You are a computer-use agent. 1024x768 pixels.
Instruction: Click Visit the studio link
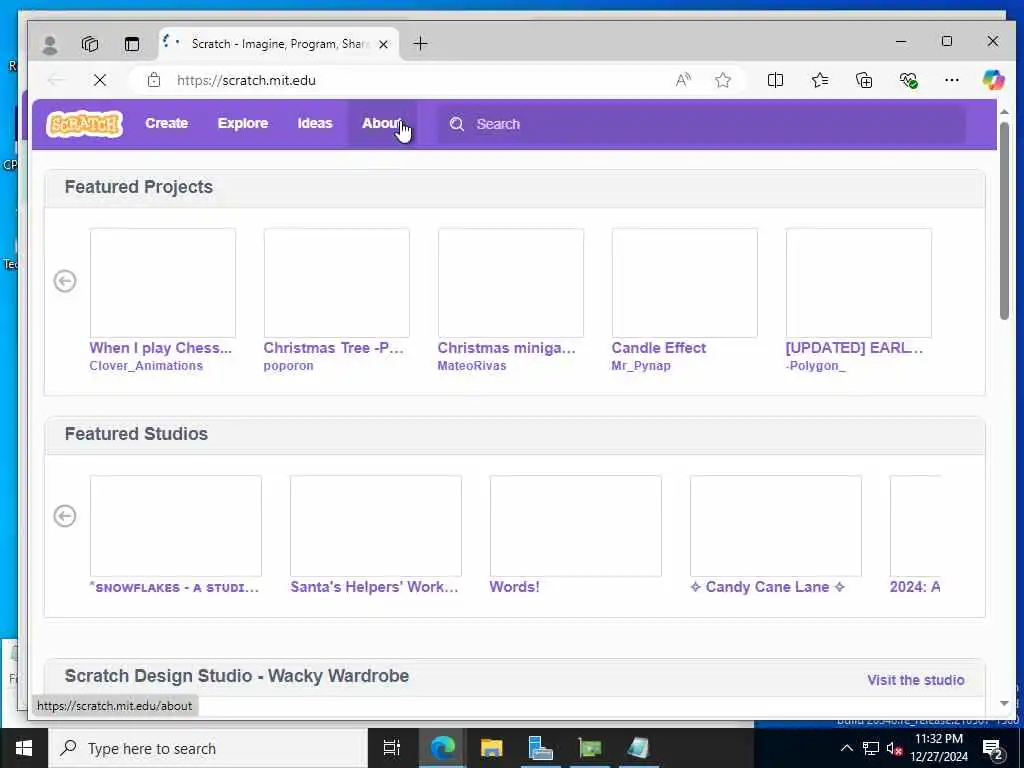pos(916,680)
